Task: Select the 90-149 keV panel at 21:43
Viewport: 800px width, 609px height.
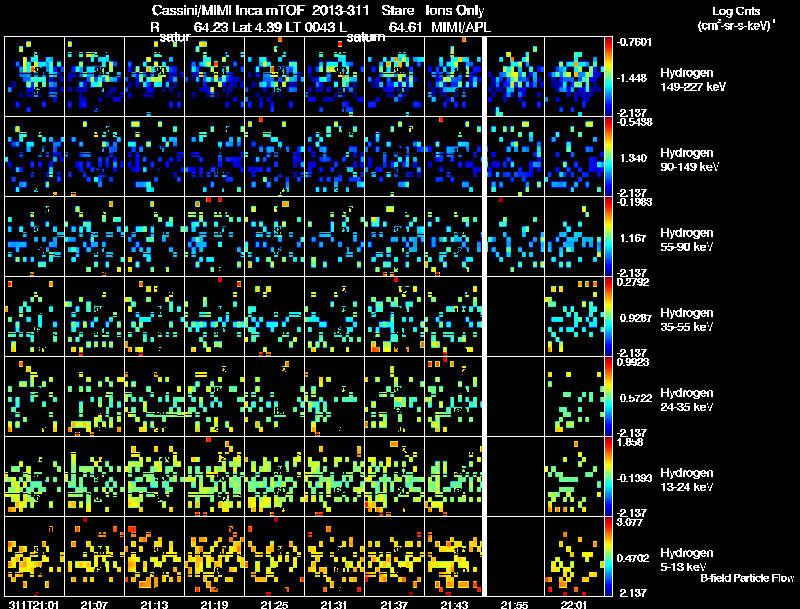Action: point(454,157)
